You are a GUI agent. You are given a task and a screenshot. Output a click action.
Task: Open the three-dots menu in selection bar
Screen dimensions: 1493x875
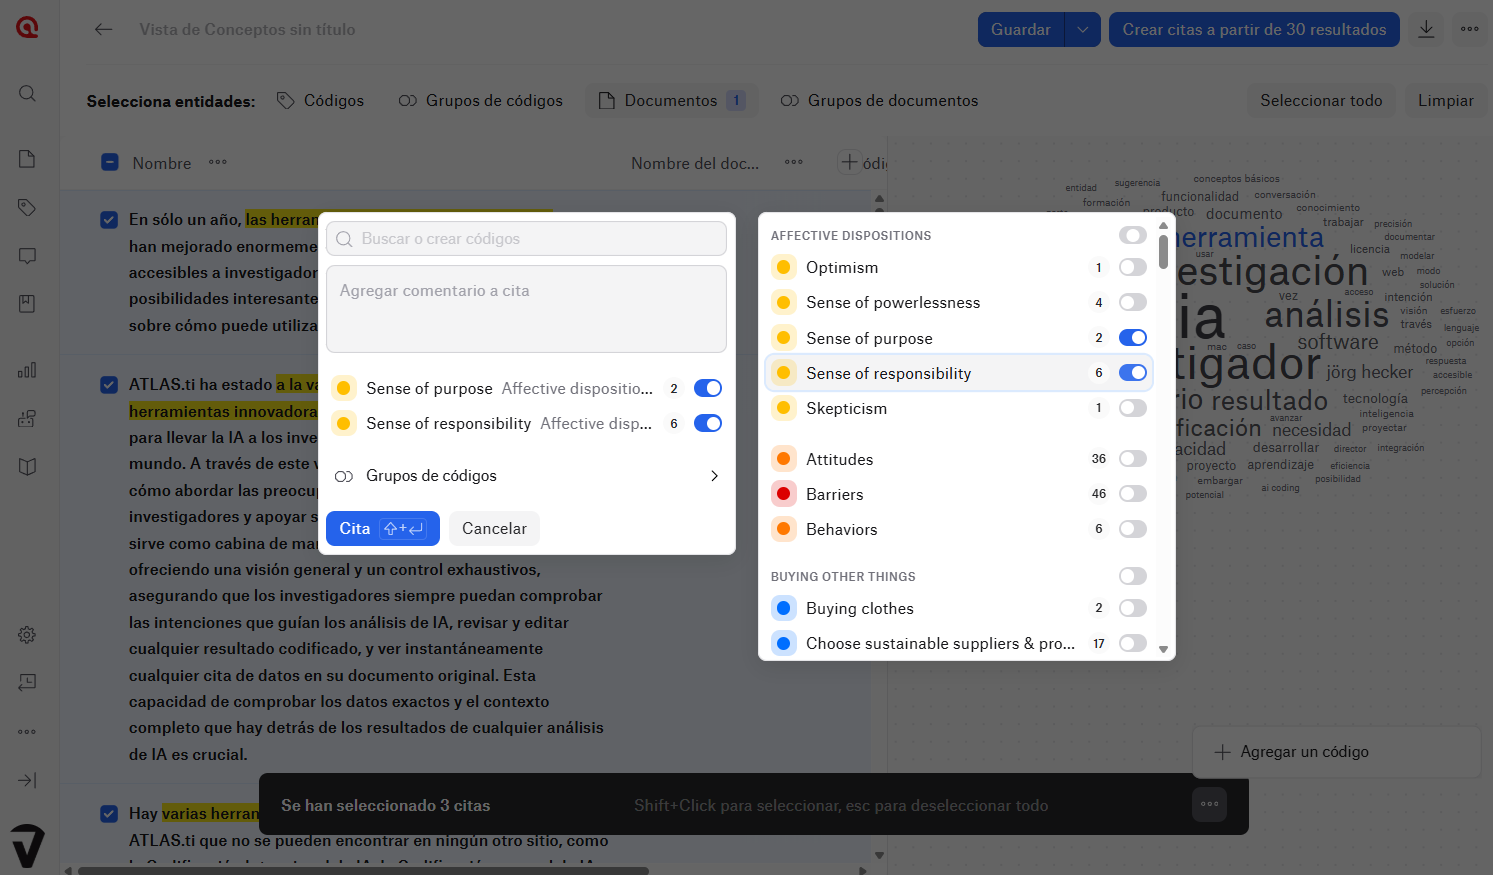point(1209,804)
